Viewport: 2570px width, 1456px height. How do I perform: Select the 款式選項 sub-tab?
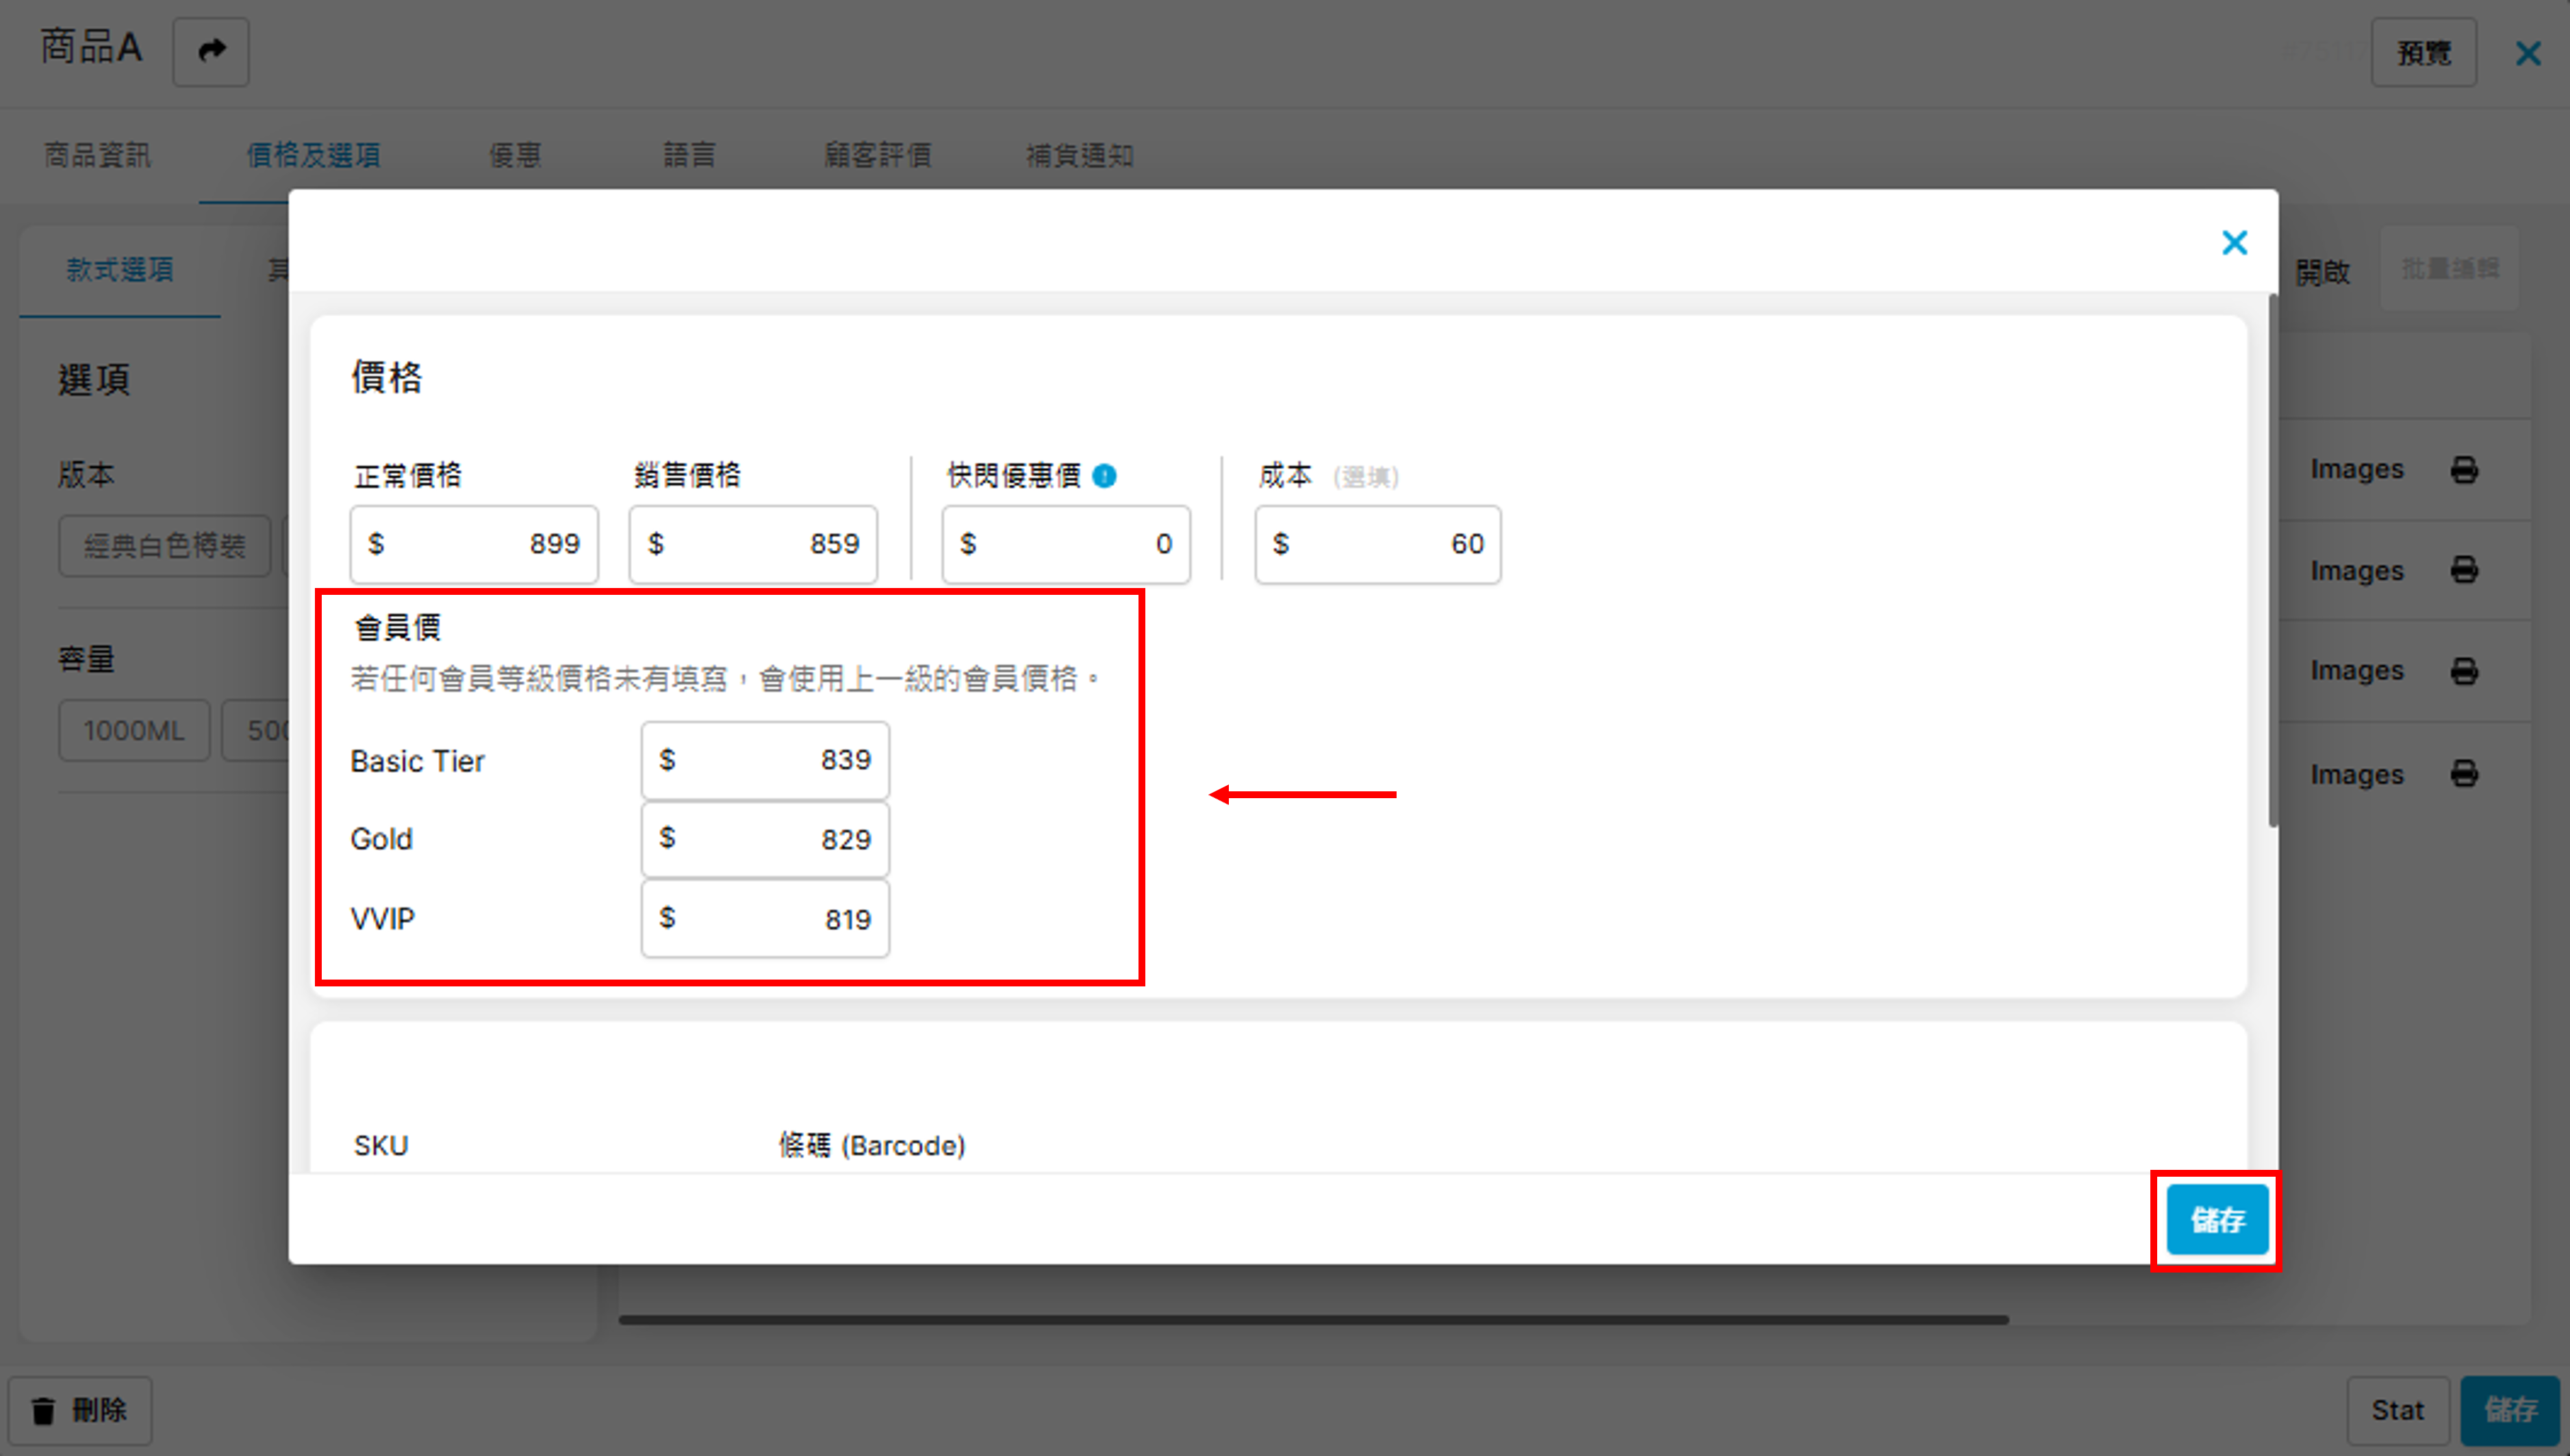click(x=120, y=269)
